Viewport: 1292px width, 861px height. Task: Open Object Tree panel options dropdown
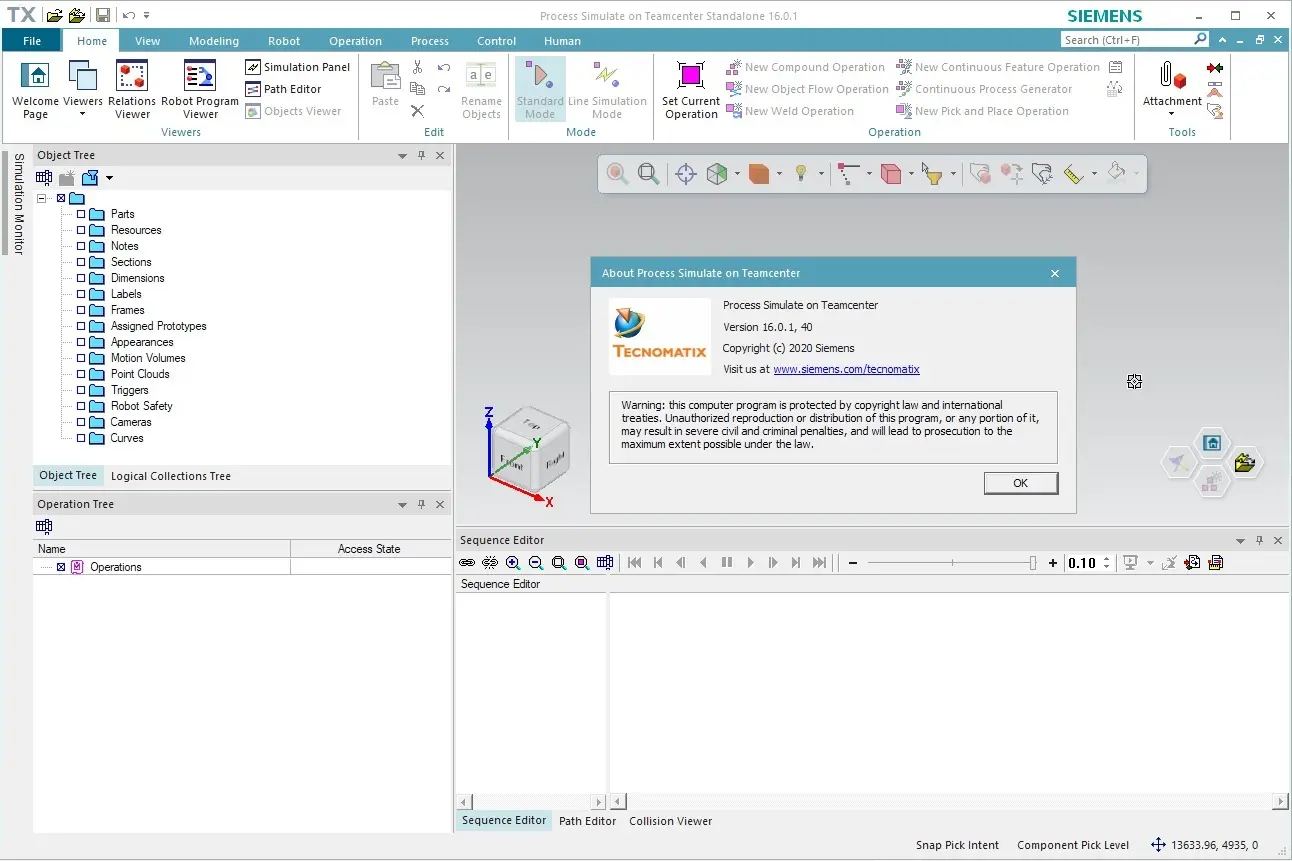coord(403,156)
